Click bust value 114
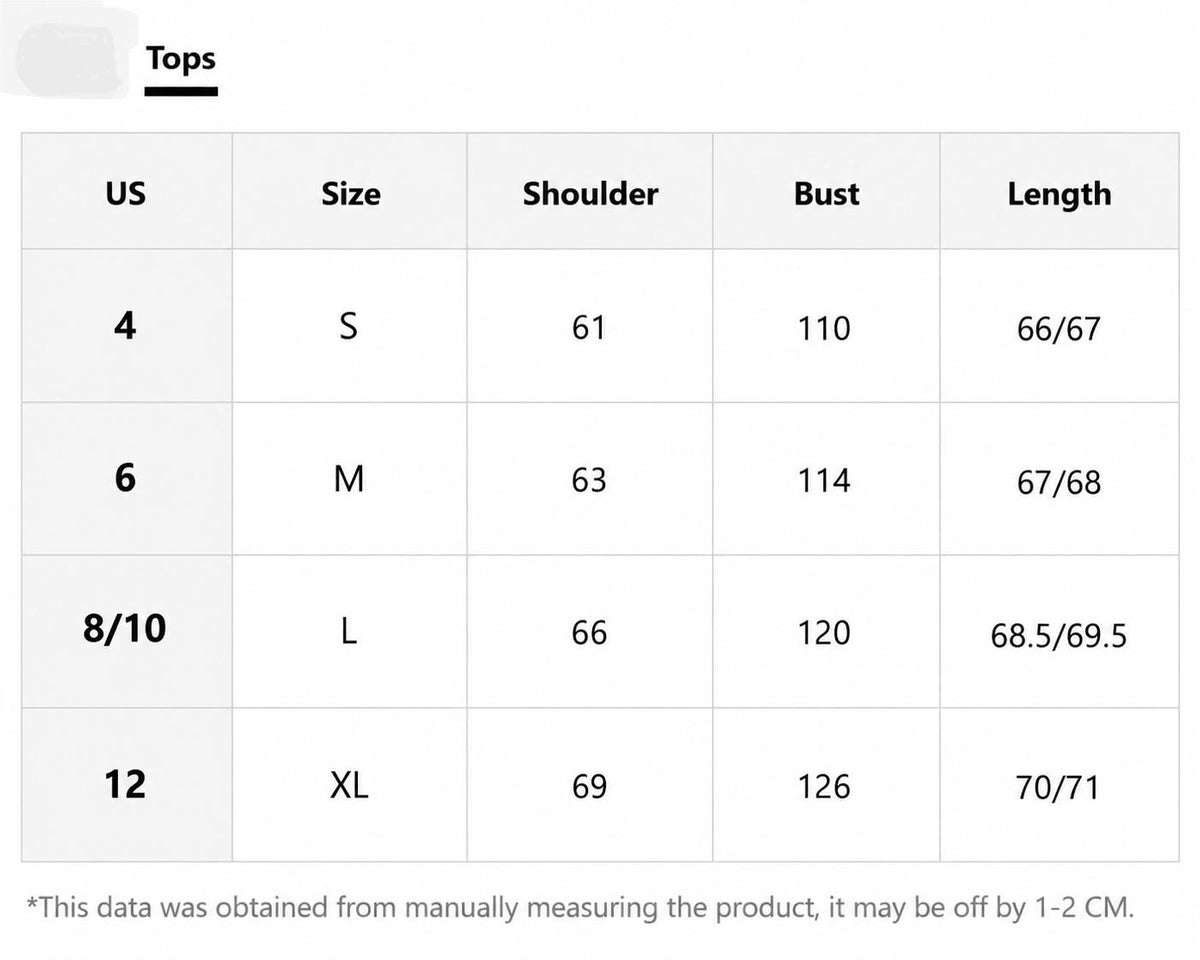The width and height of the screenshot is (1200, 960). [824, 480]
